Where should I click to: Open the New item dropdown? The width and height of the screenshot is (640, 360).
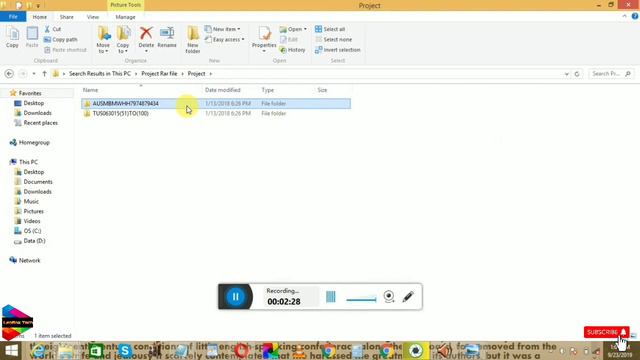[222, 29]
